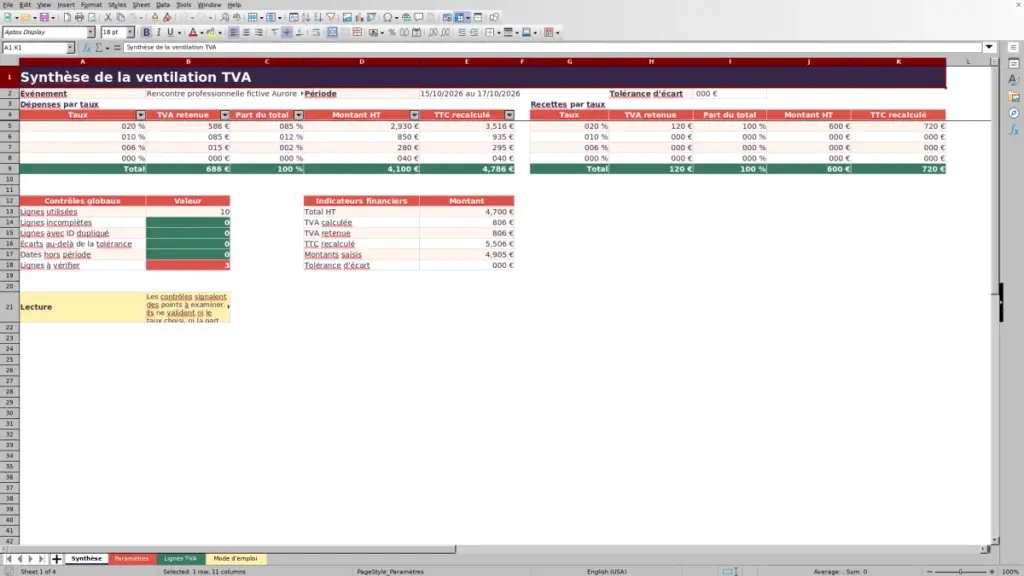The height and width of the screenshot is (576, 1024).
Task: Click the zoom in plus button
Action: point(991,572)
